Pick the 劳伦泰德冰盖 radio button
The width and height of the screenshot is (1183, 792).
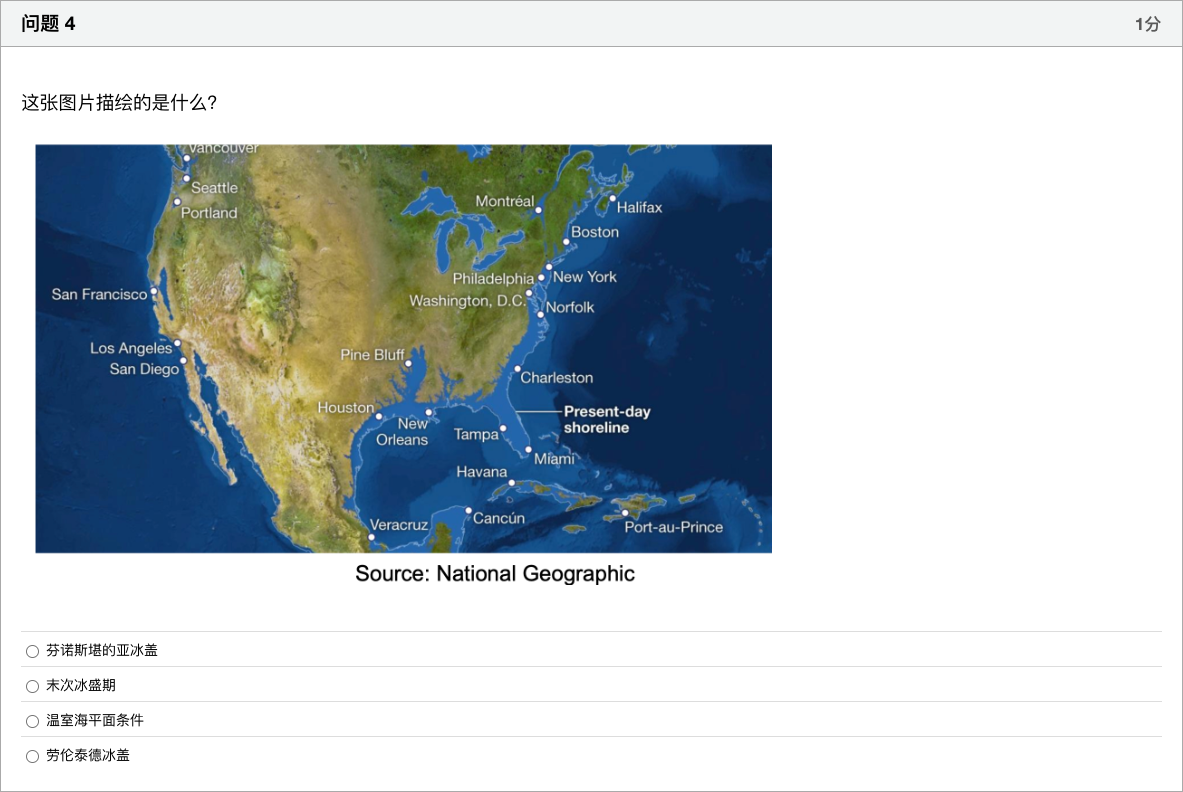(x=32, y=756)
